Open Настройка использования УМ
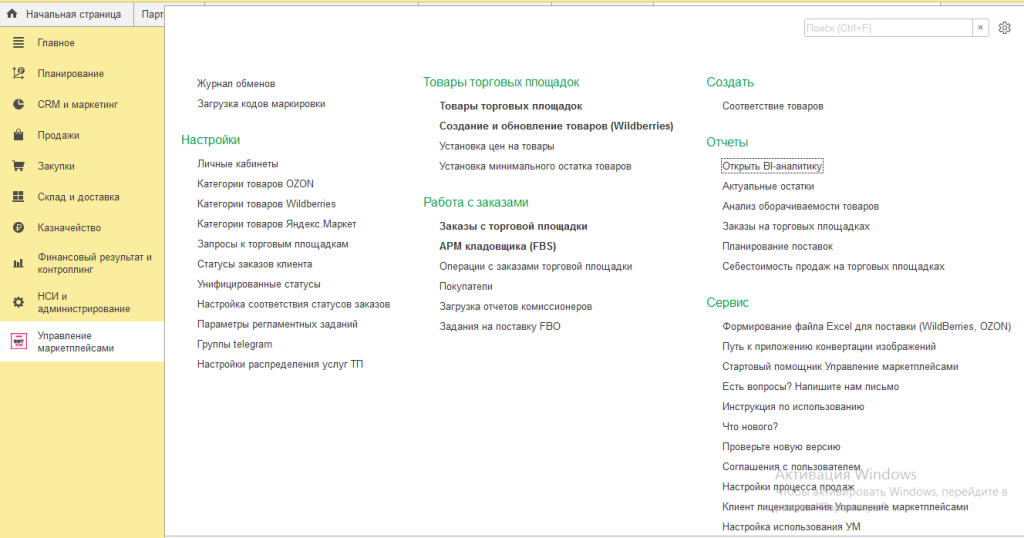Screen dimensions: 1024x538 tap(792, 527)
